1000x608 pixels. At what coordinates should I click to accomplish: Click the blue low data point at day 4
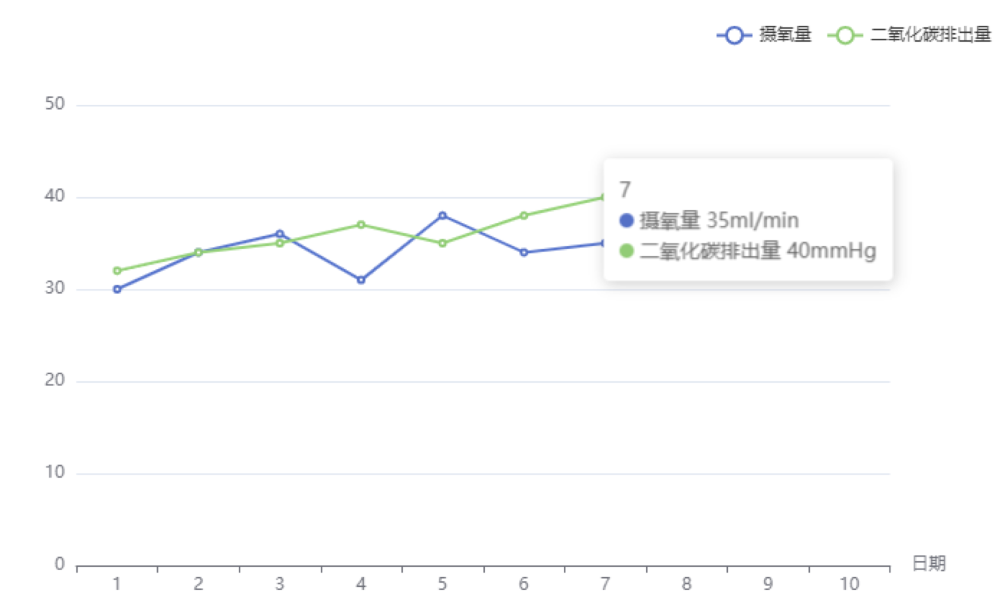tap(361, 280)
